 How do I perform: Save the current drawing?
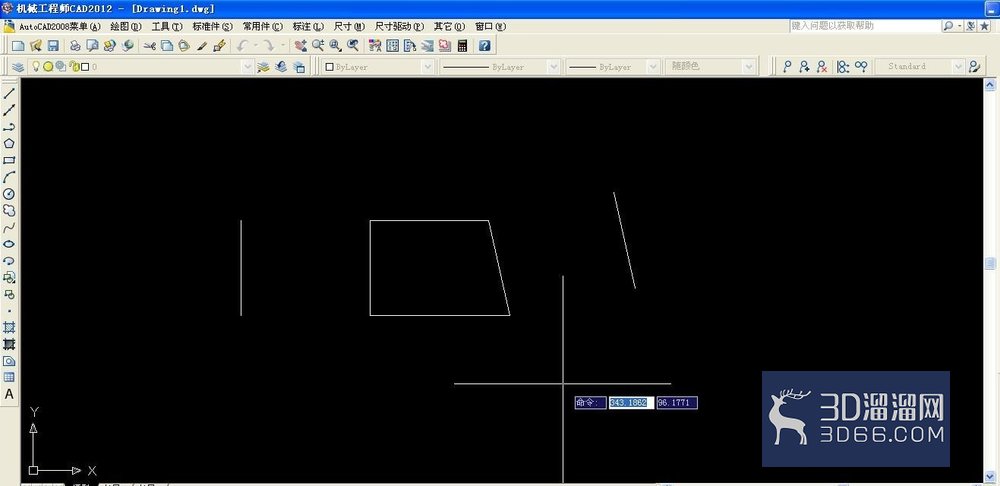[x=53, y=45]
